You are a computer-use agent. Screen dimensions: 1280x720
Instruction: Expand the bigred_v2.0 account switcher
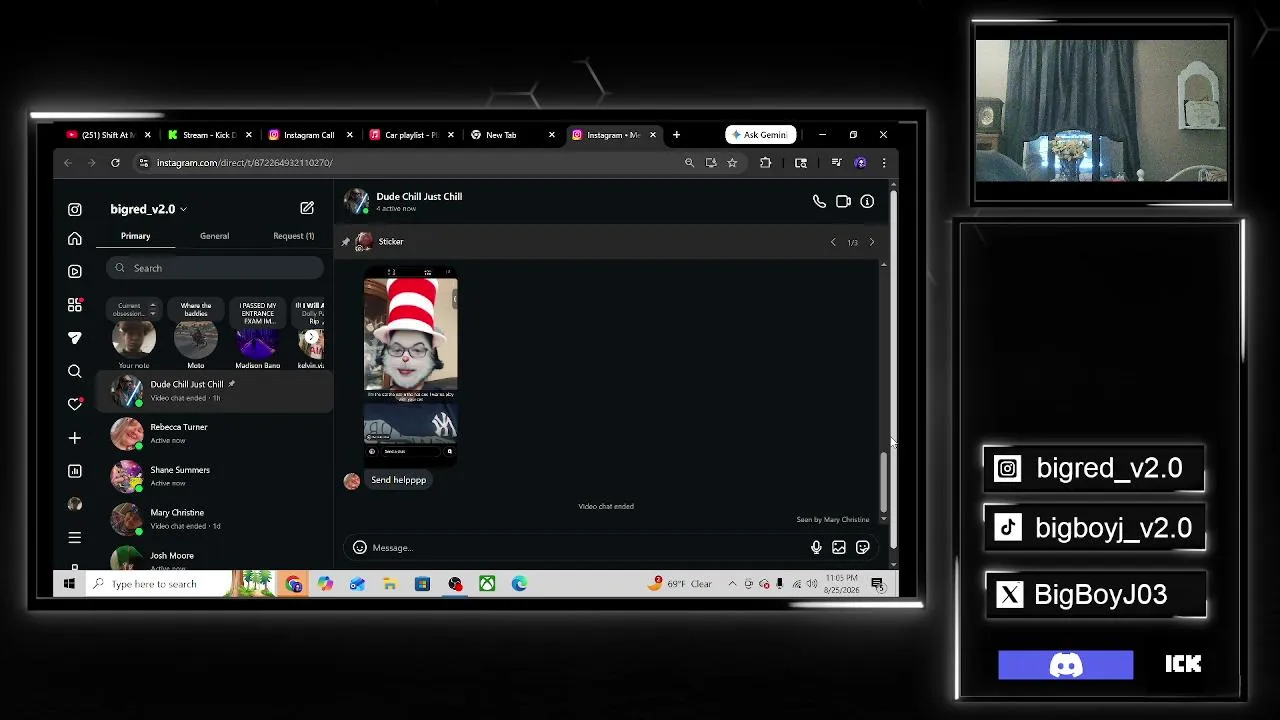(x=149, y=209)
